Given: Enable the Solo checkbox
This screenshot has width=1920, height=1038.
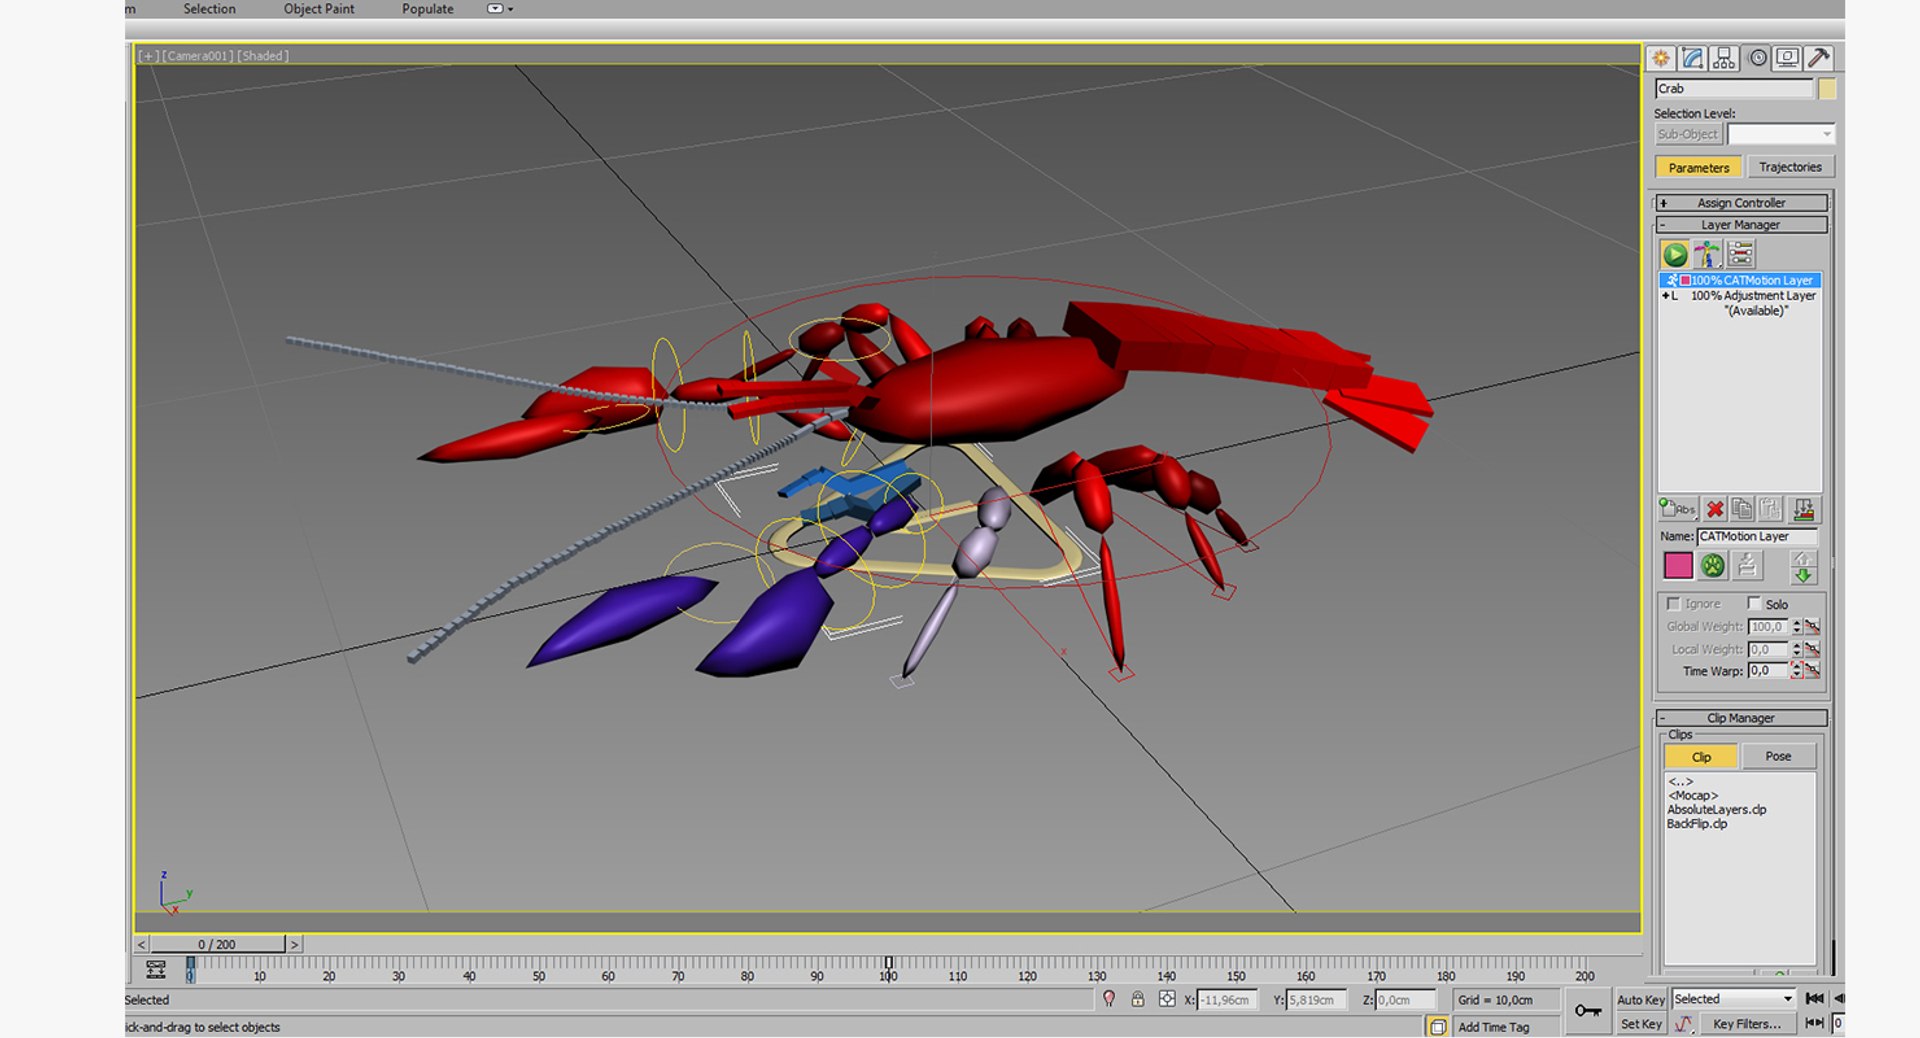Looking at the screenshot, I should pos(1754,604).
